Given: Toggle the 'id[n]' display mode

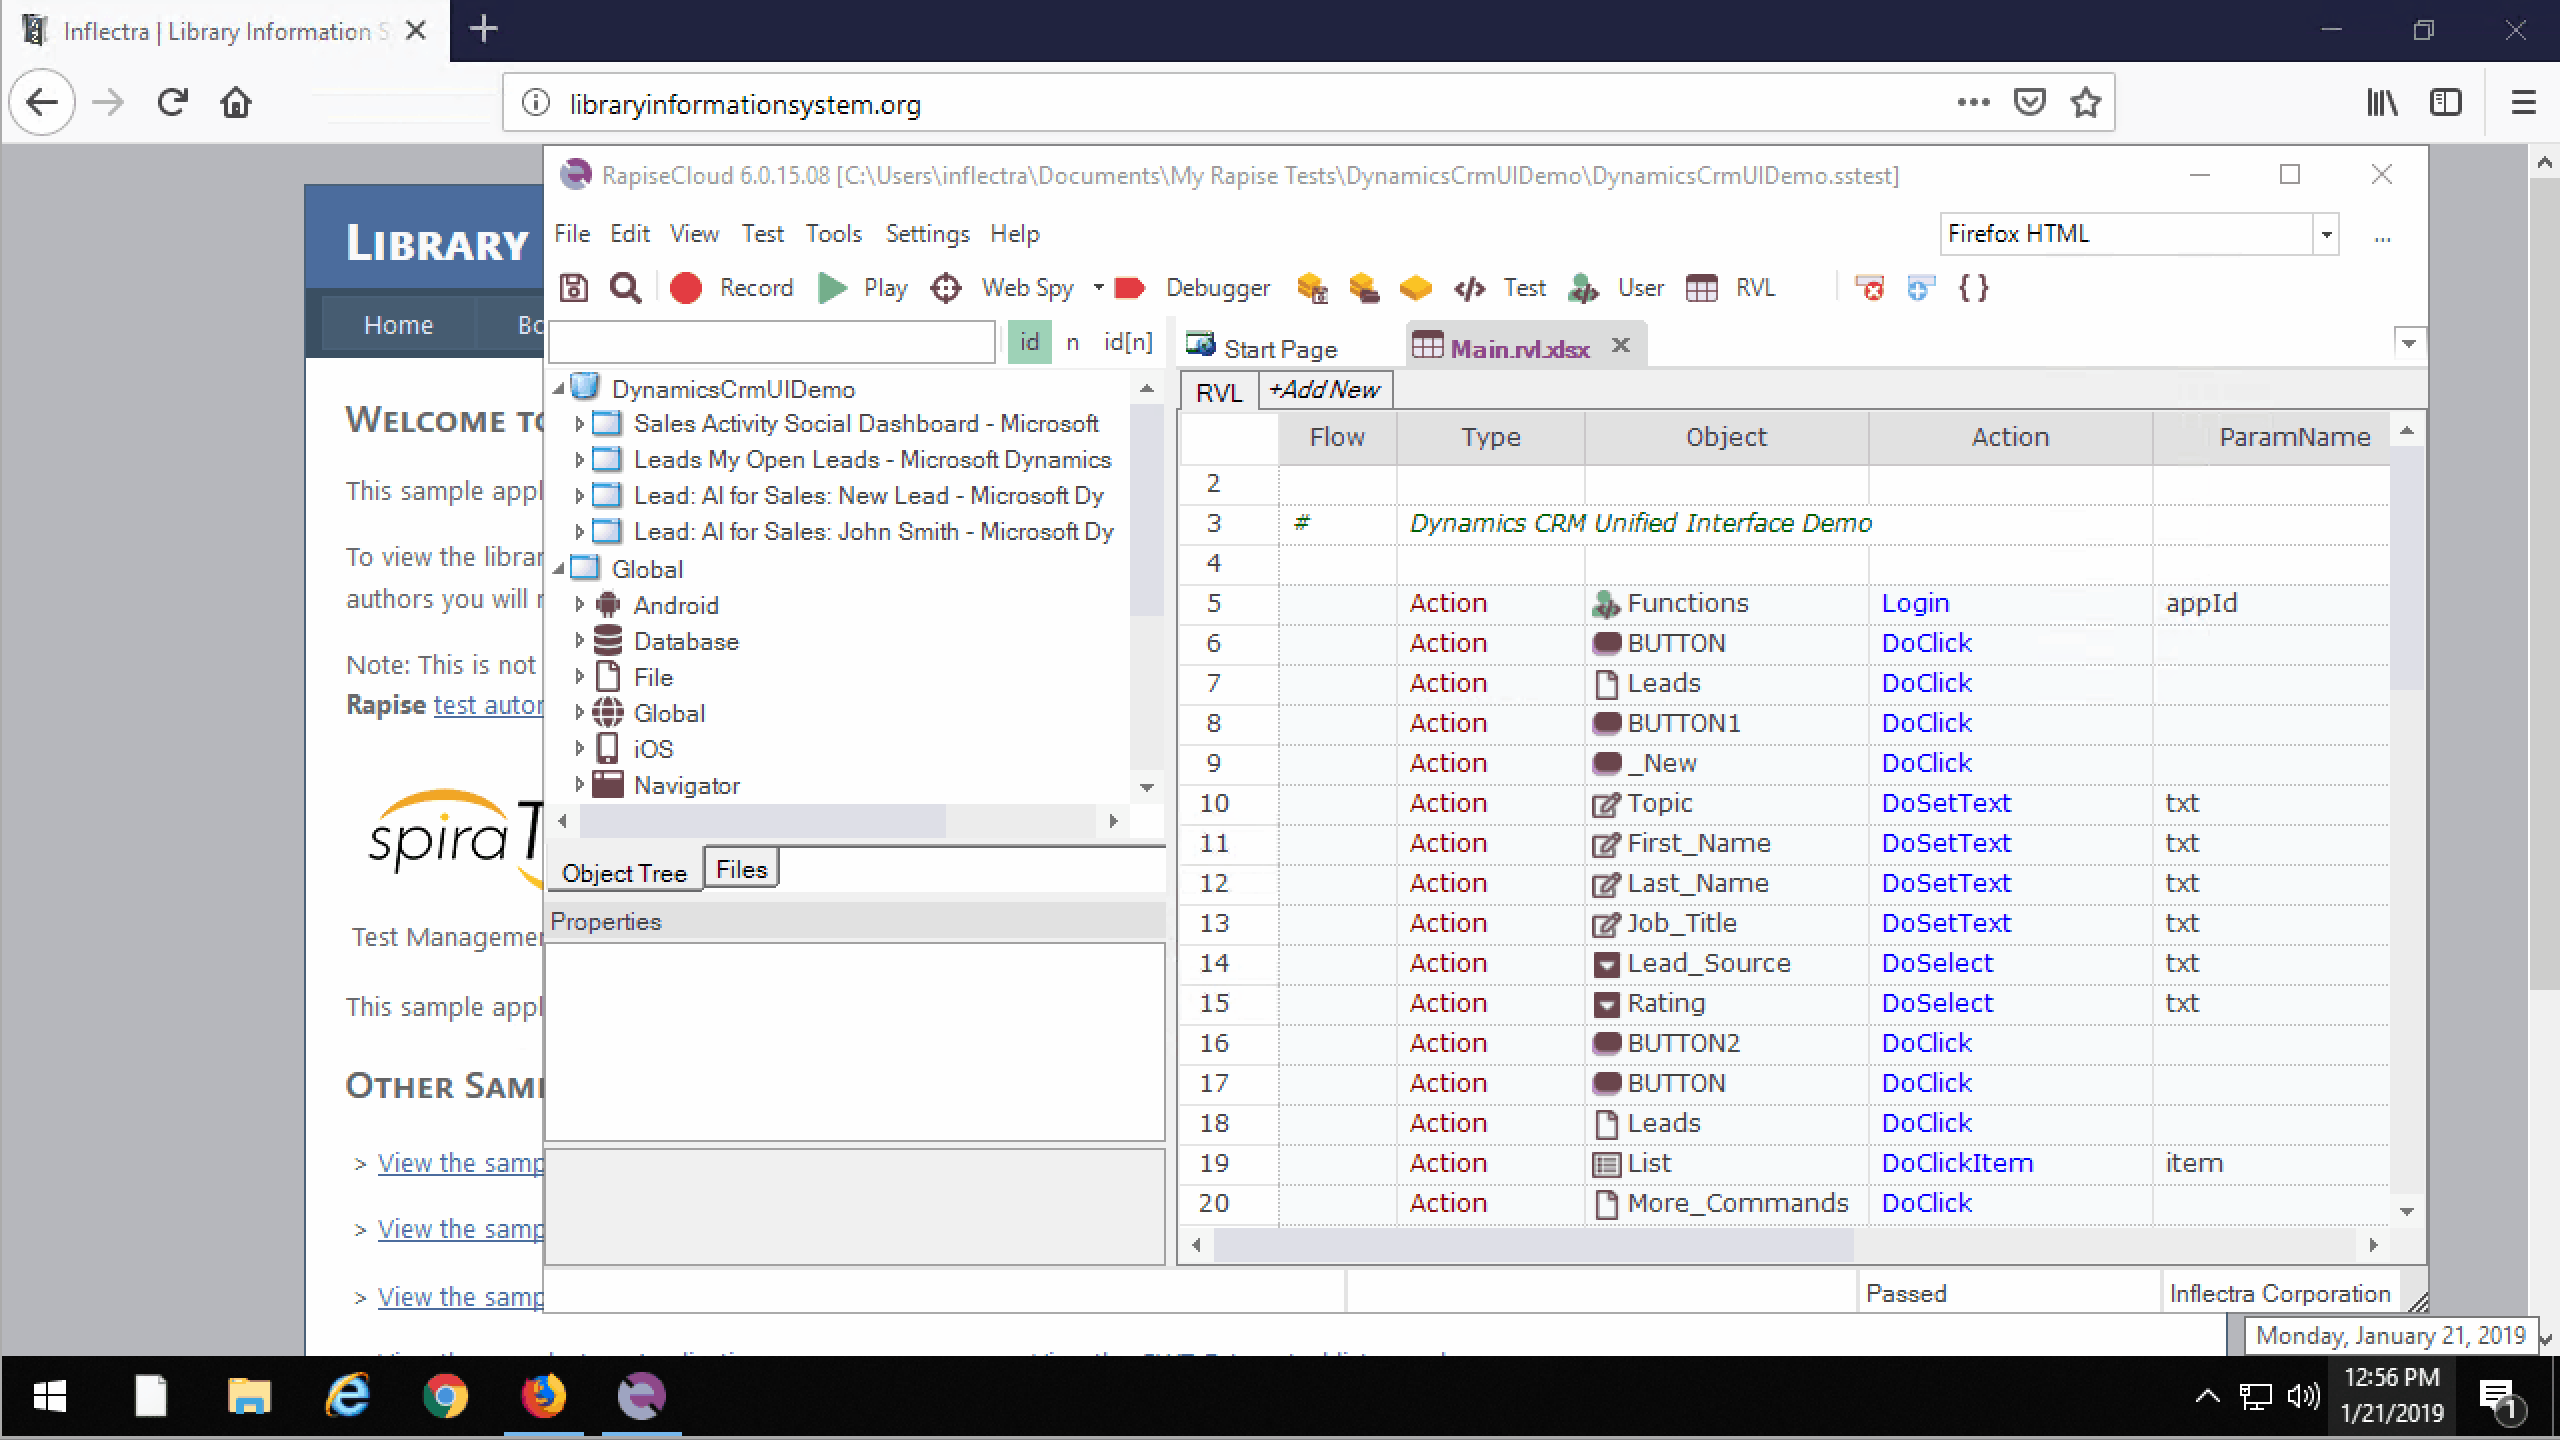Looking at the screenshot, I should point(1127,342).
